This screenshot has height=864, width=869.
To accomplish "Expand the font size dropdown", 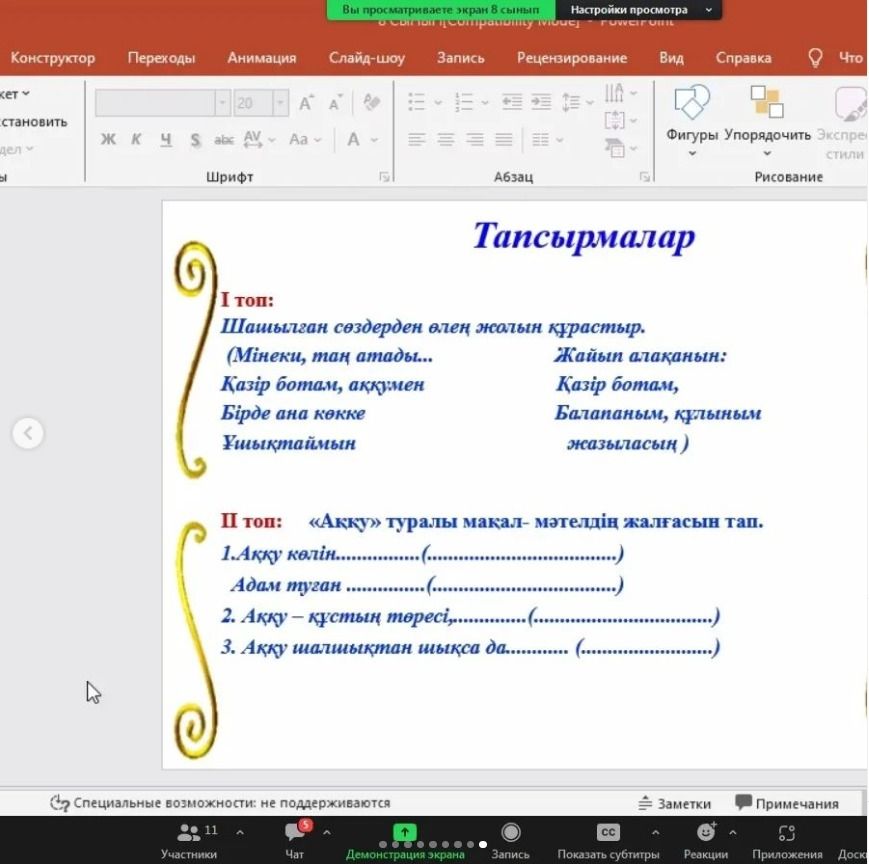I will tap(280, 103).
